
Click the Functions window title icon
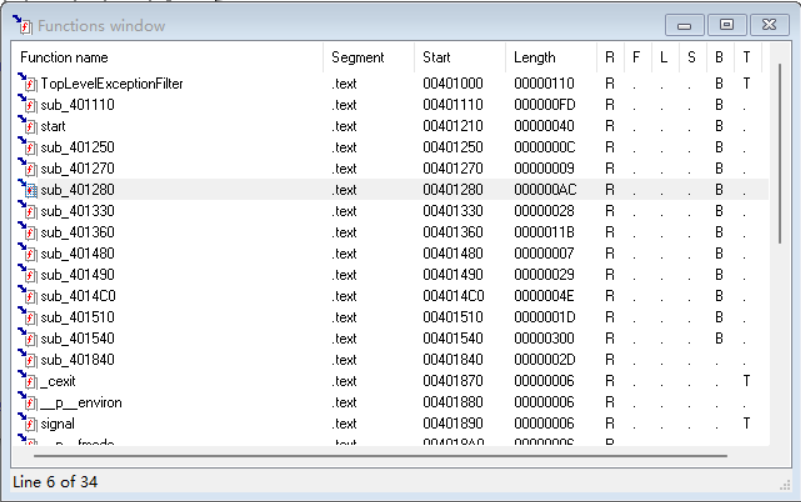tap(23, 25)
